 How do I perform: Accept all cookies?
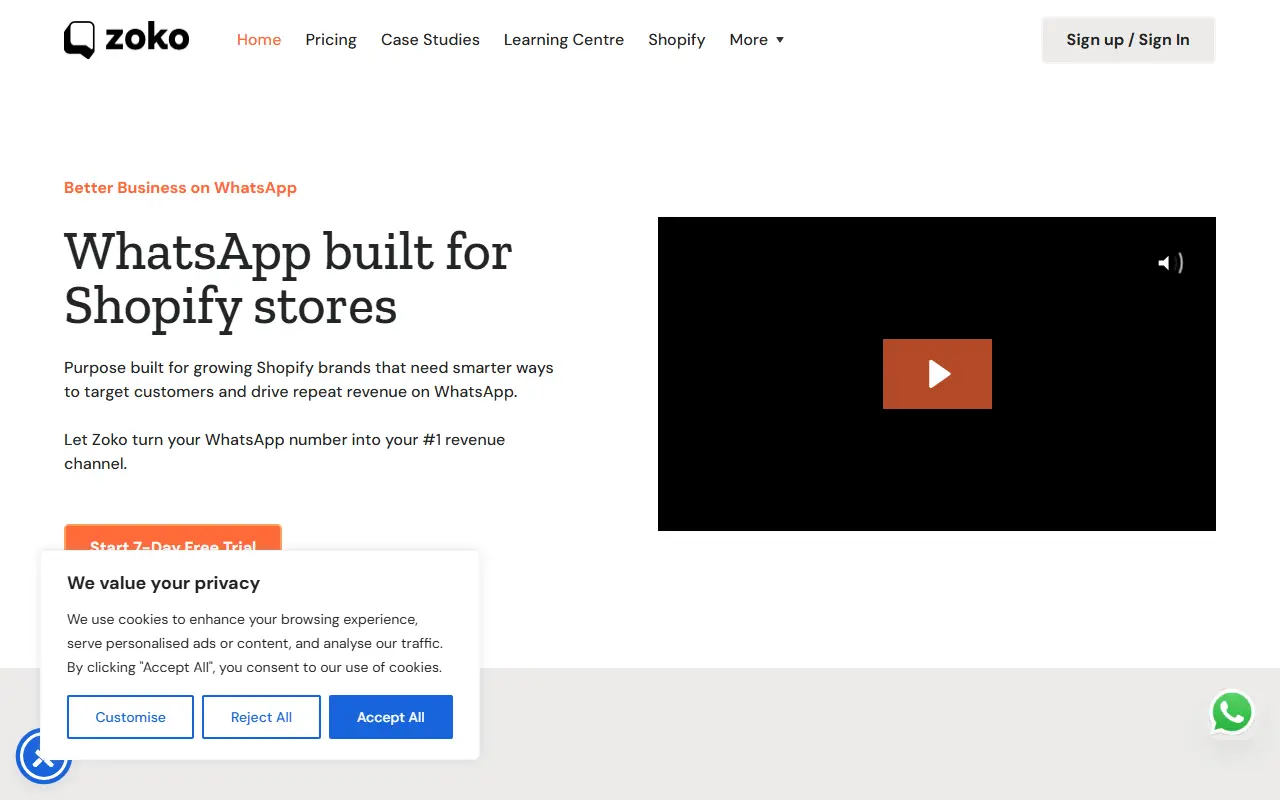point(391,717)
